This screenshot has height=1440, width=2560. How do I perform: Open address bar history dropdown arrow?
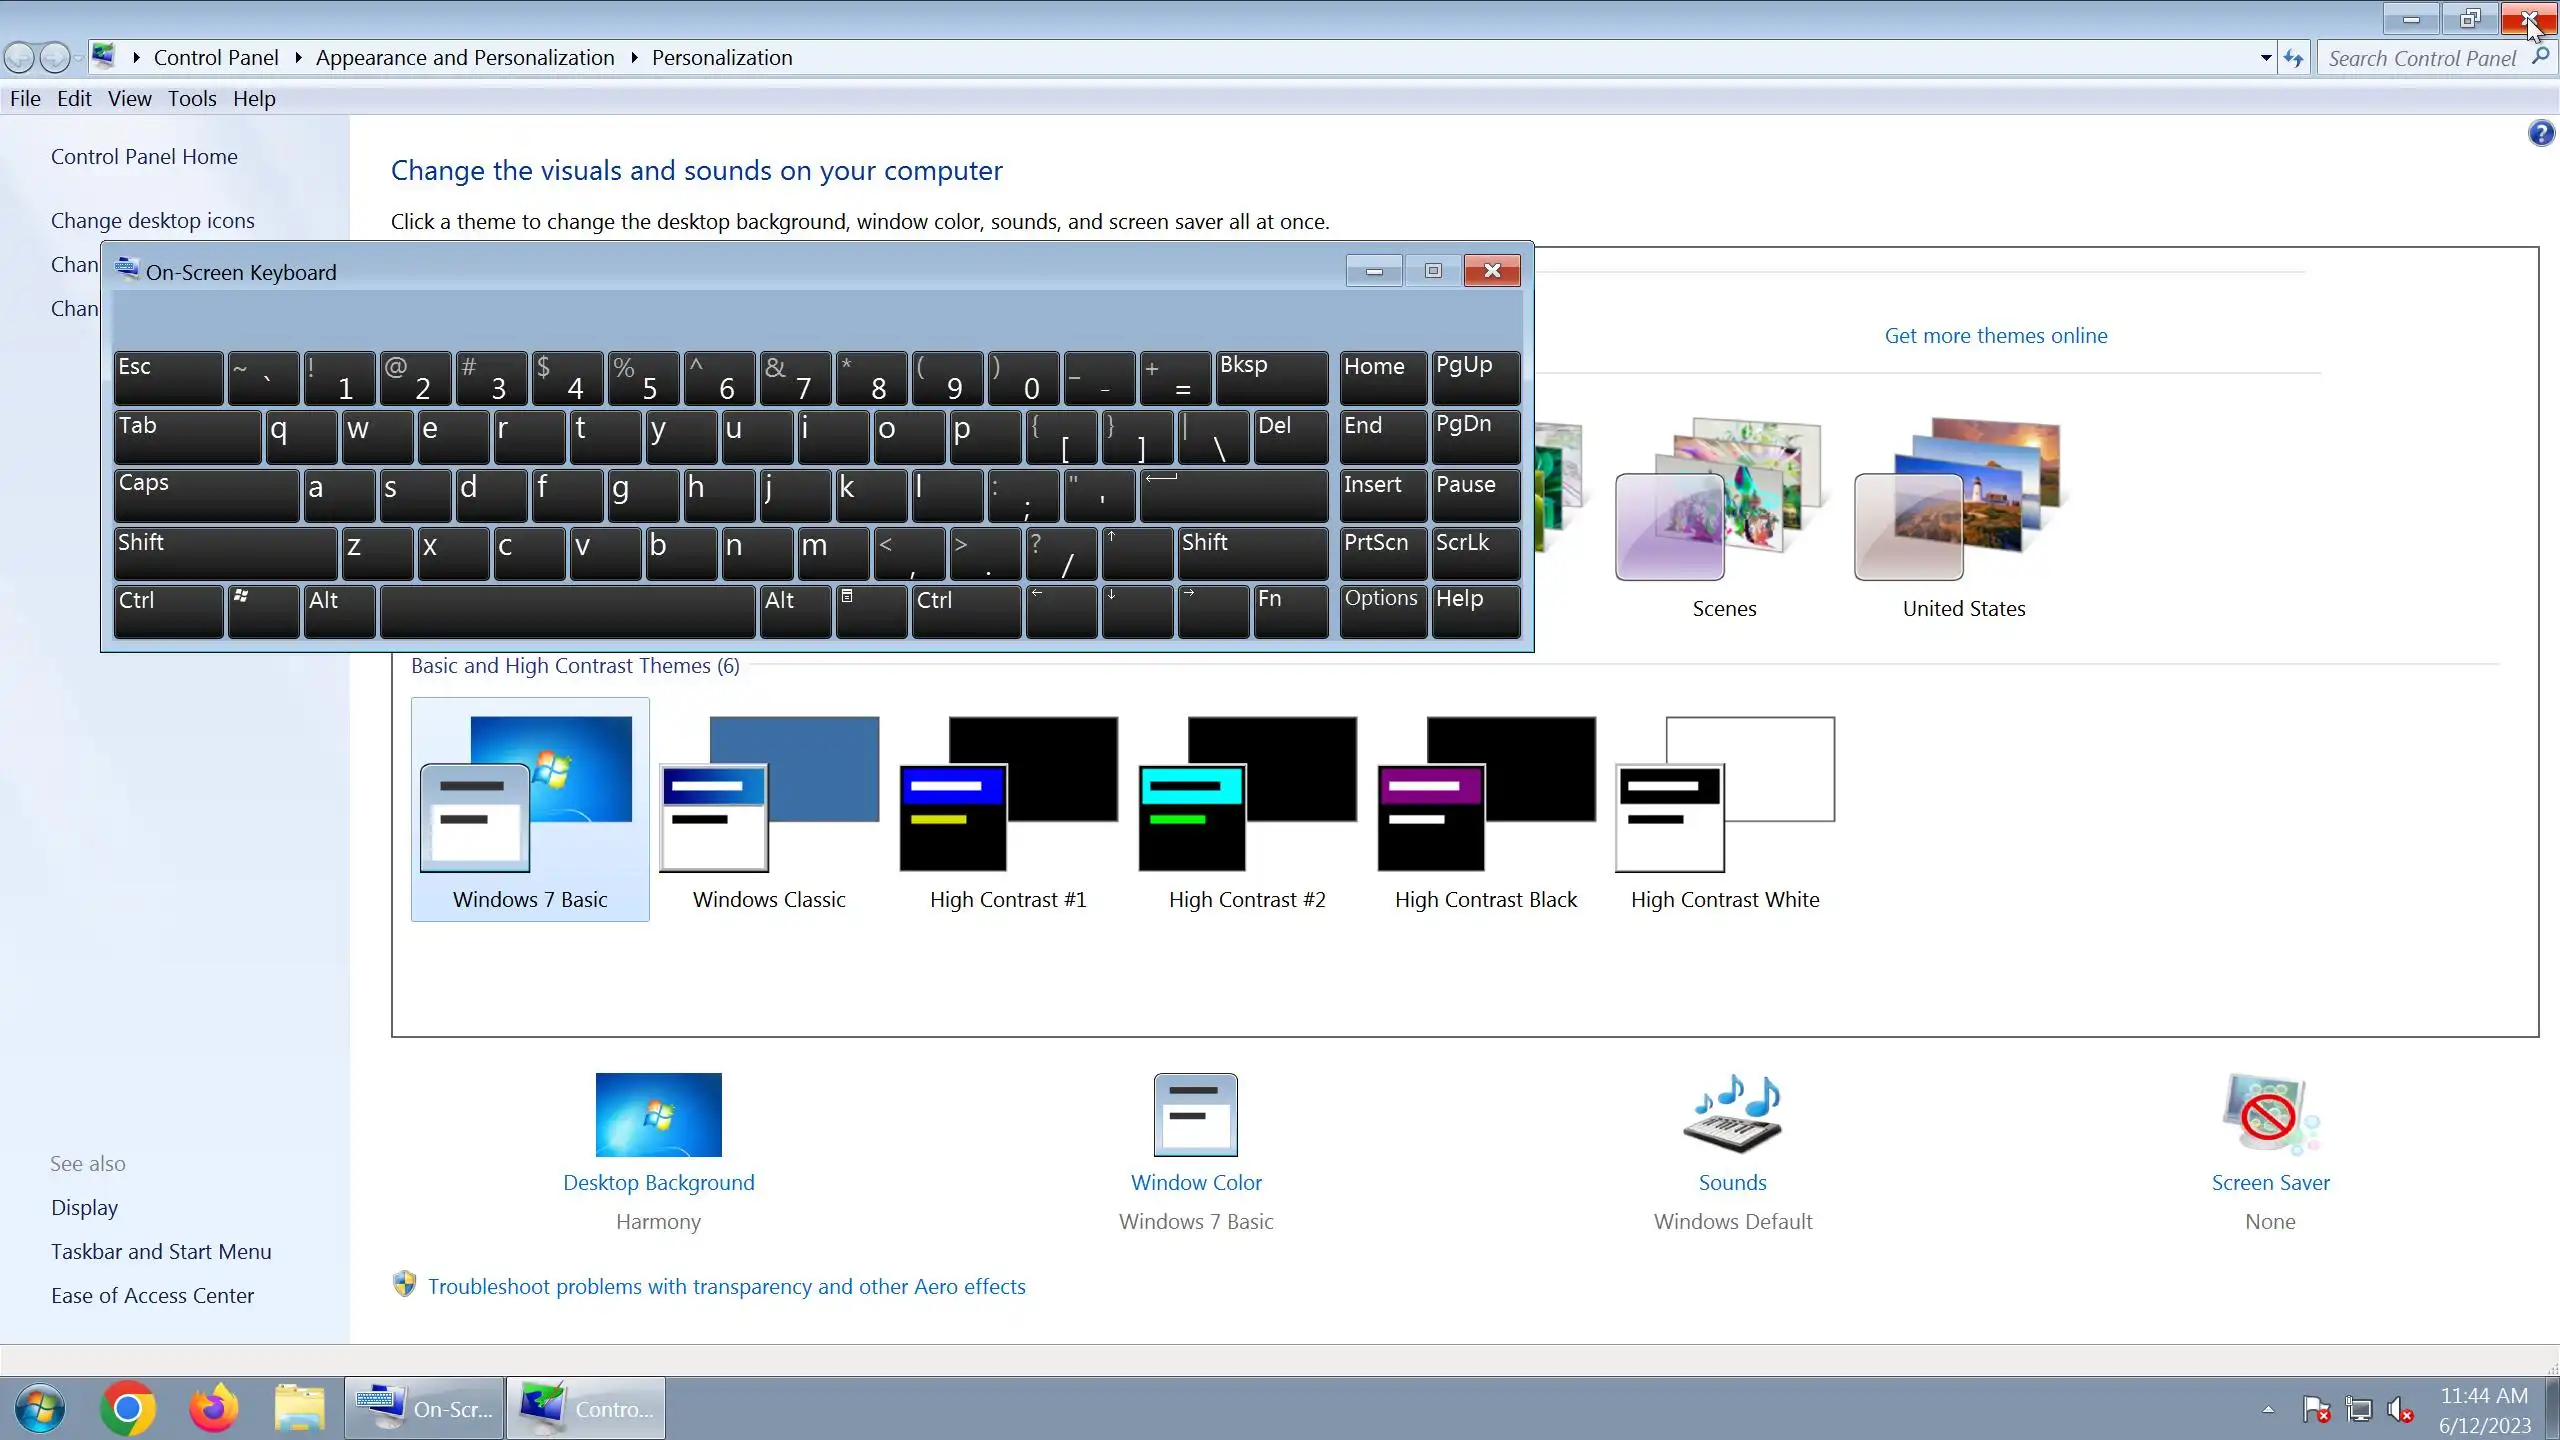pyautogui.click(x=2265, y=59)
